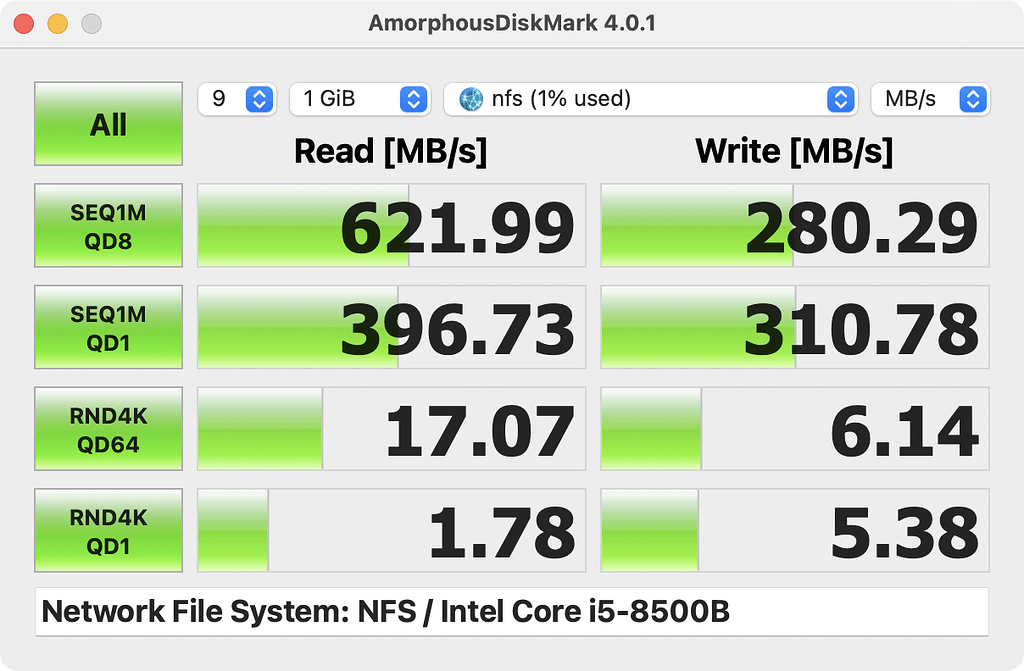
Task: Run the RND4K QD64 benchmark
Action: click(x=108, y=428)
